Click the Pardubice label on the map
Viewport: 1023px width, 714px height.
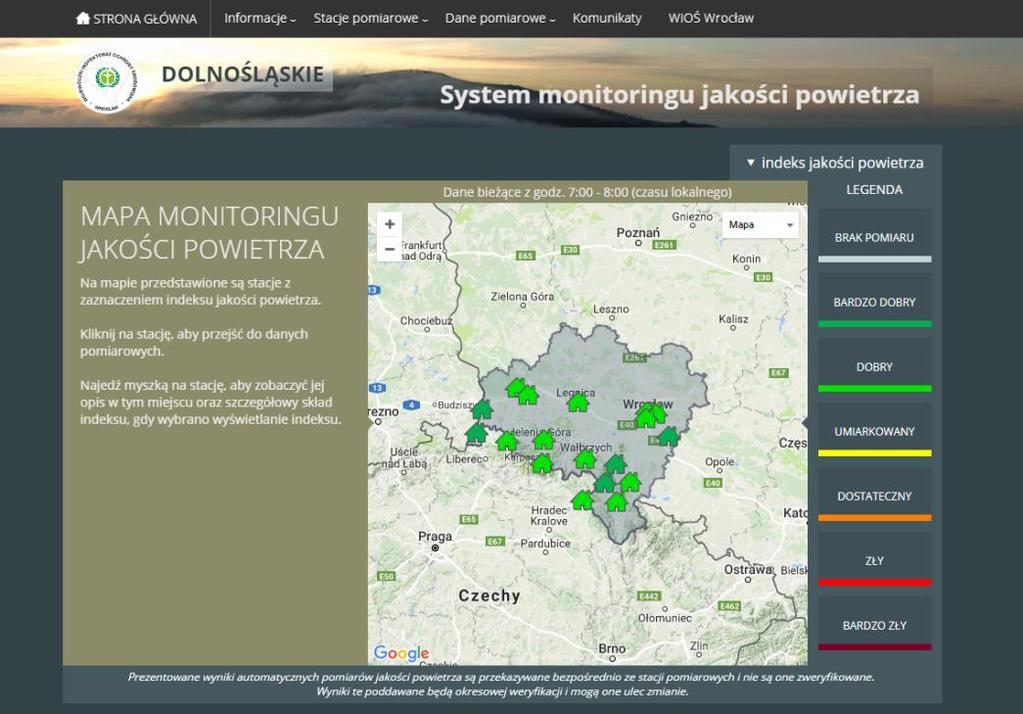[545, 543]
